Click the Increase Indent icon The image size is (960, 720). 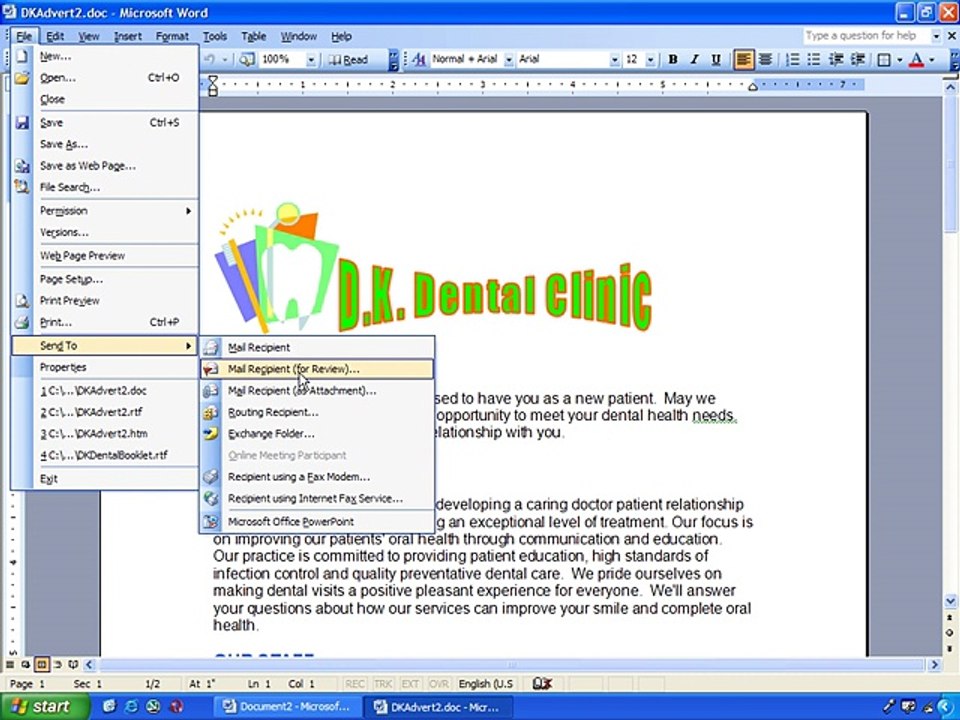(x=858, y=59)
